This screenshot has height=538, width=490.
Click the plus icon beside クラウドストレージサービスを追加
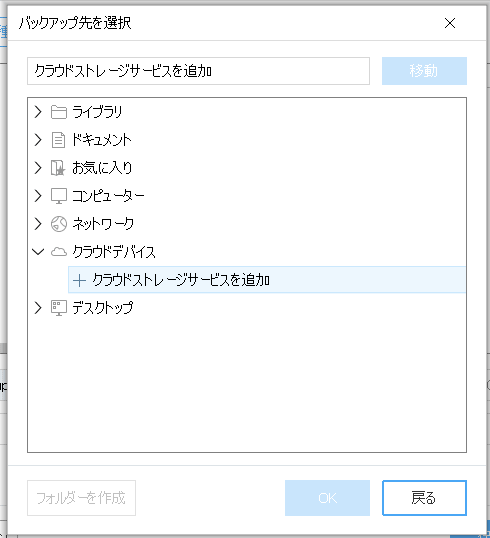[79, 280]
